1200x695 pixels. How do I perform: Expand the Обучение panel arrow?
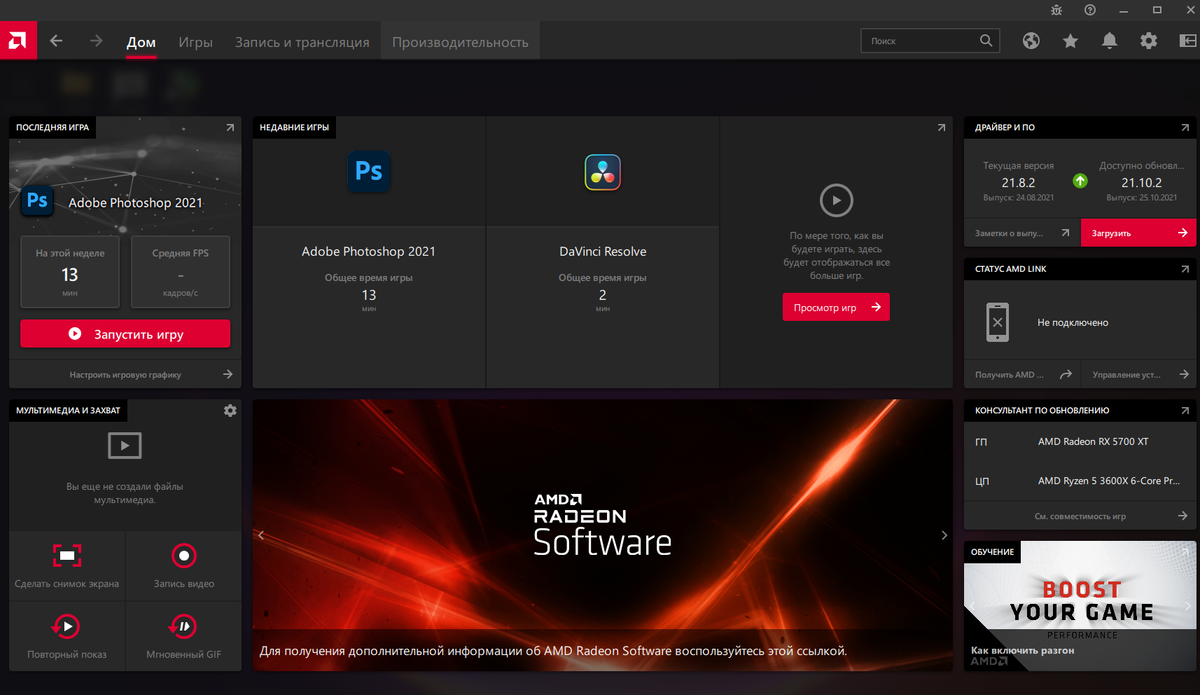pos(1184,552)
